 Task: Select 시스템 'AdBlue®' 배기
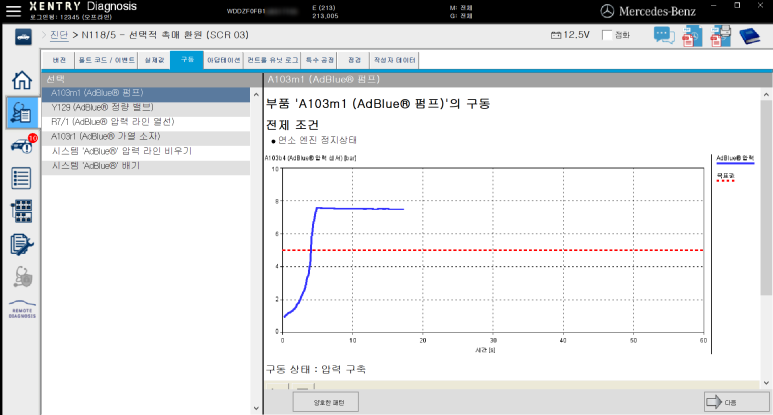coord(146,166)
